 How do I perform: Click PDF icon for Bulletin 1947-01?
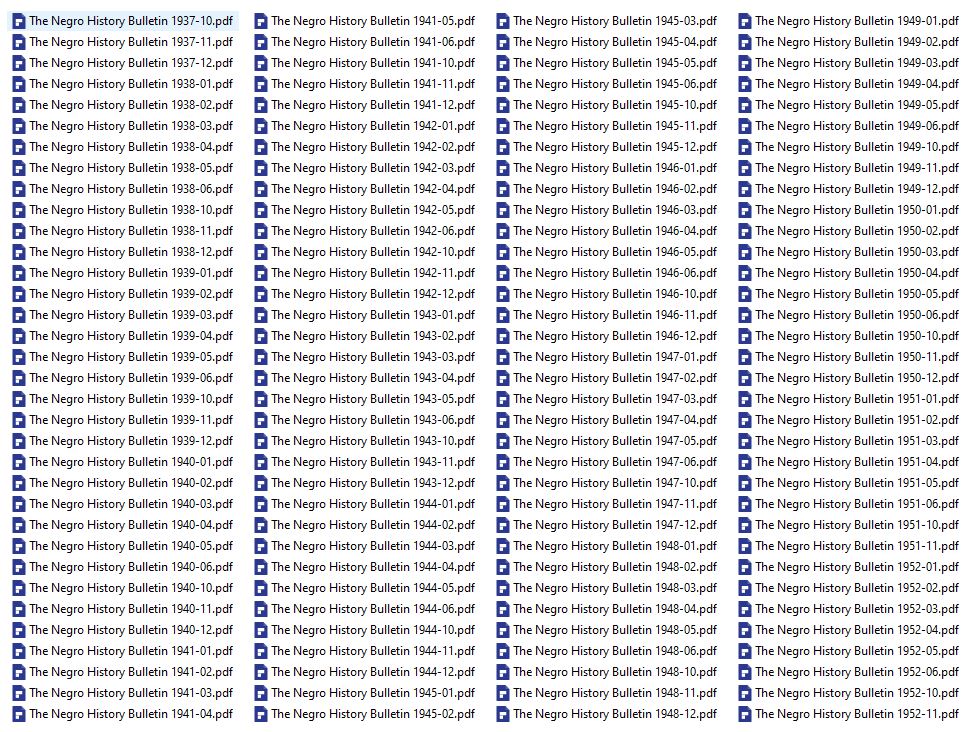(502, 357)
